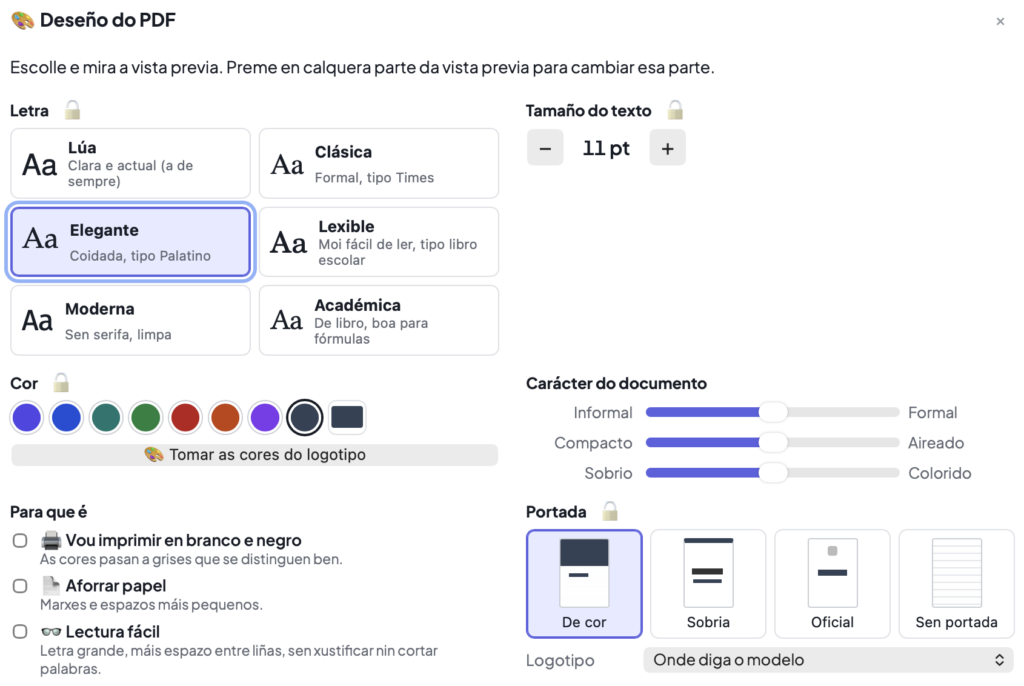Click the page icon beside Aforrar papel
This screenshot has height=686, width=1024.
(x=51, y=585)
